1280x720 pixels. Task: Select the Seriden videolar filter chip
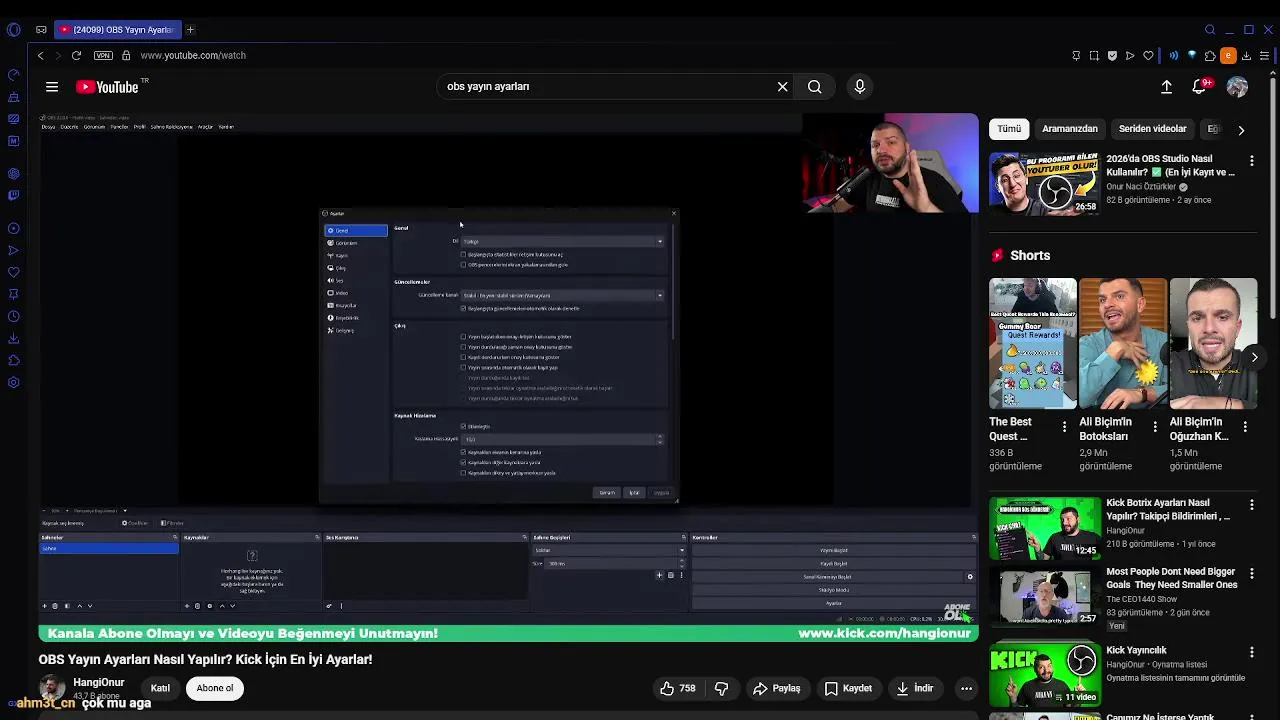coord(1152,129)
